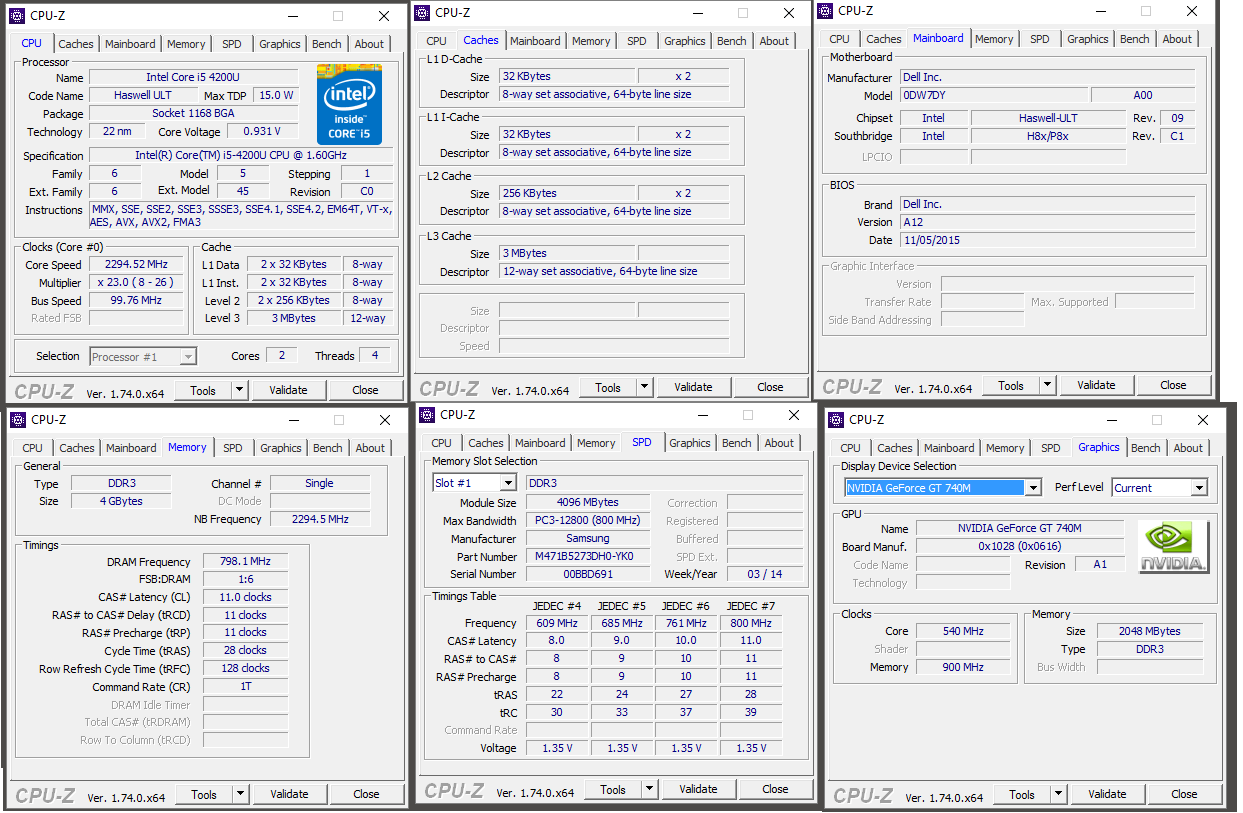
Task: Click the Tools button in the Mainboard-tab window
Action: [x=1011, y=385]
